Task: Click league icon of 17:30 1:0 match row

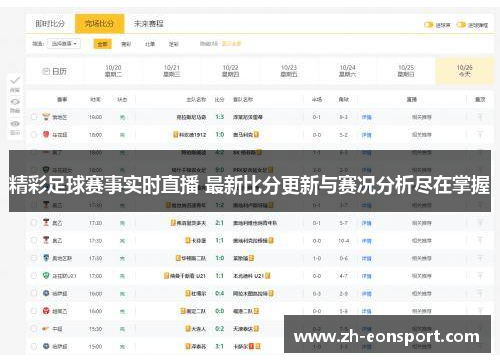Action: (46, 258)
